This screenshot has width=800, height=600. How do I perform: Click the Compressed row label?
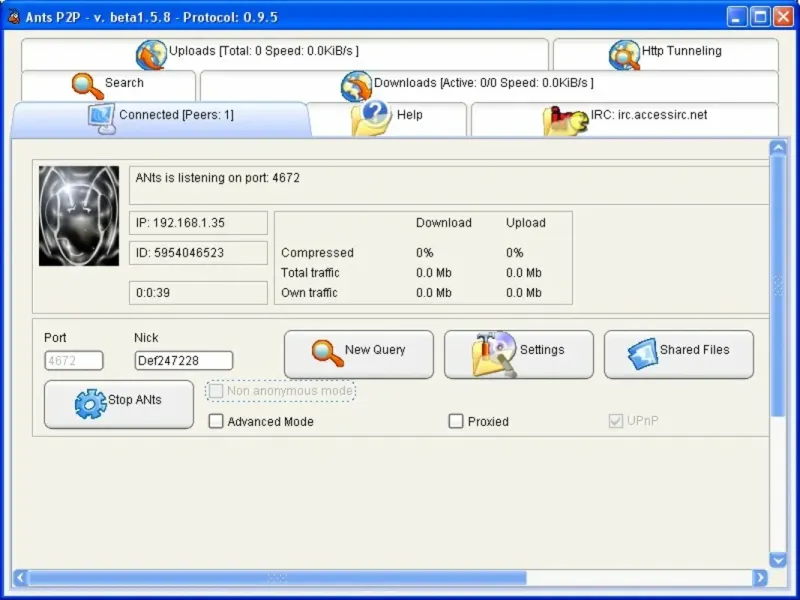[x=317, y=253]
